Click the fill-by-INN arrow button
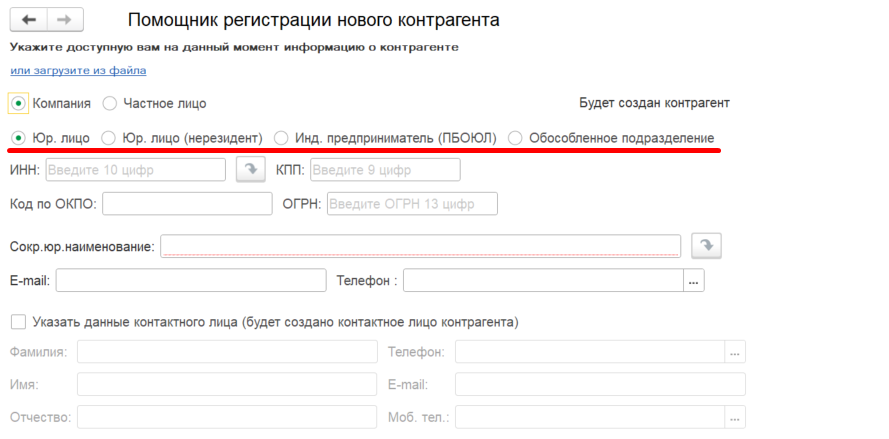This screenshot has height=439, width=889. pyautogui.click(x=251, y=170)
